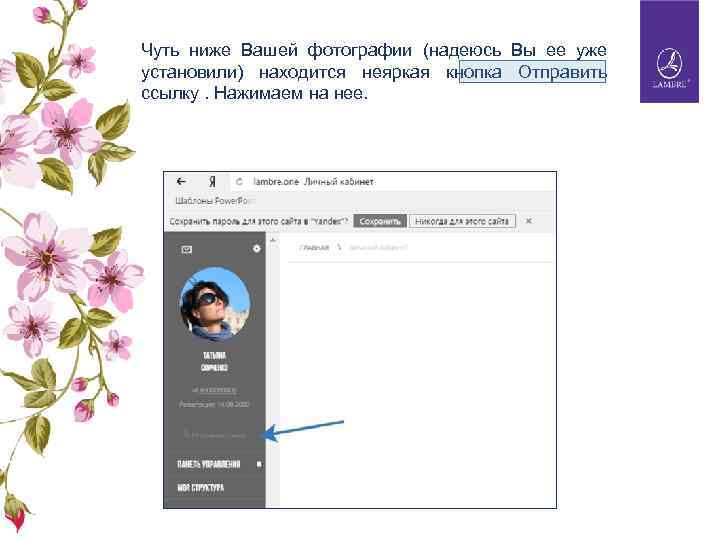This screenshot has width=720, height=540.
Task: Click 'Никогда для этого сайта' button
Action: click(x=462, y=221)
